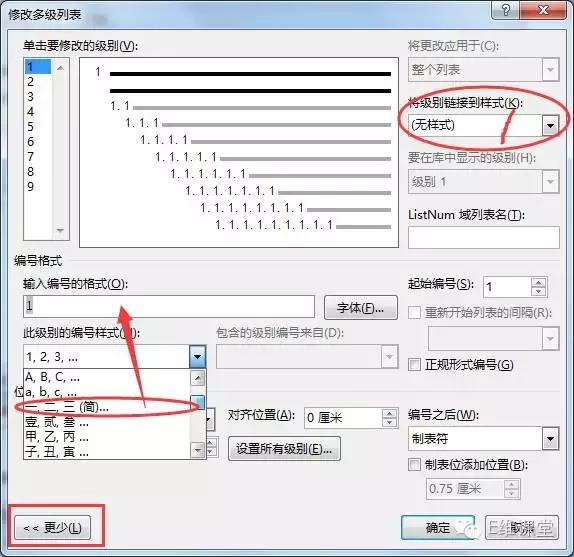Choose 一, 二, 三 (简) number style
The width and height of the screenshot is (574, 557).
click(x=107, y=407)
